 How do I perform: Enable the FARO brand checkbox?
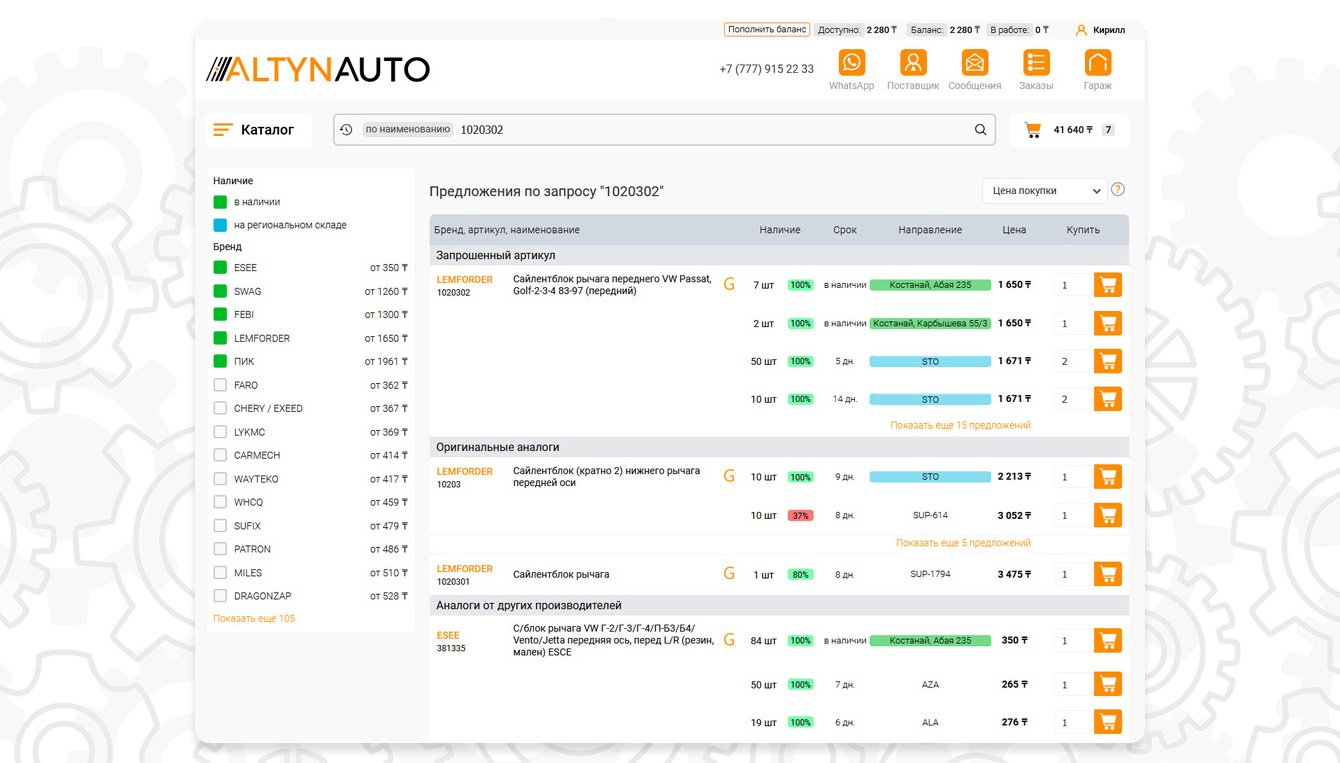coord(220,385)
